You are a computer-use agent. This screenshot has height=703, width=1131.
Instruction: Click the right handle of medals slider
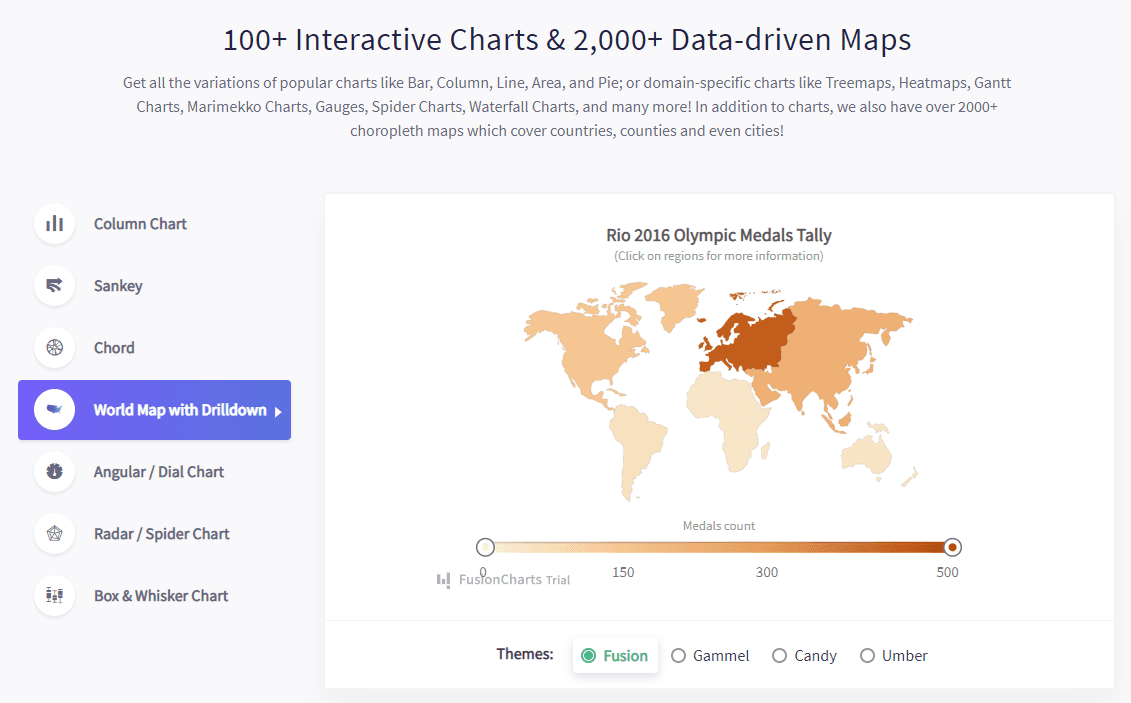point(953,547)
